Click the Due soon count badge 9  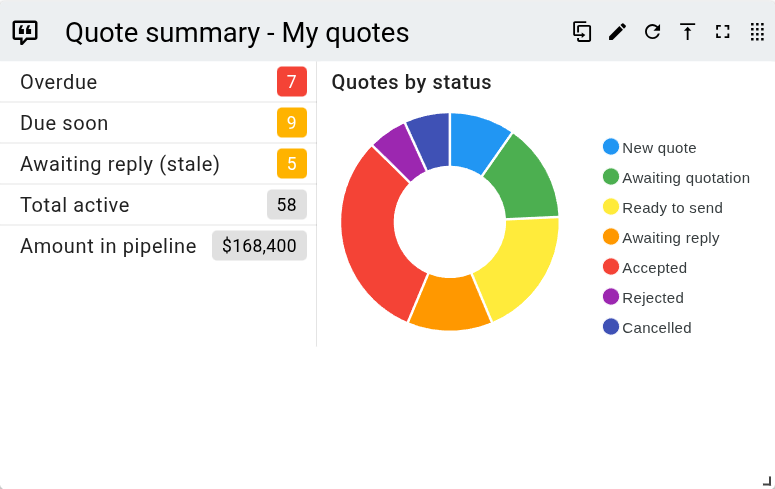292,123
